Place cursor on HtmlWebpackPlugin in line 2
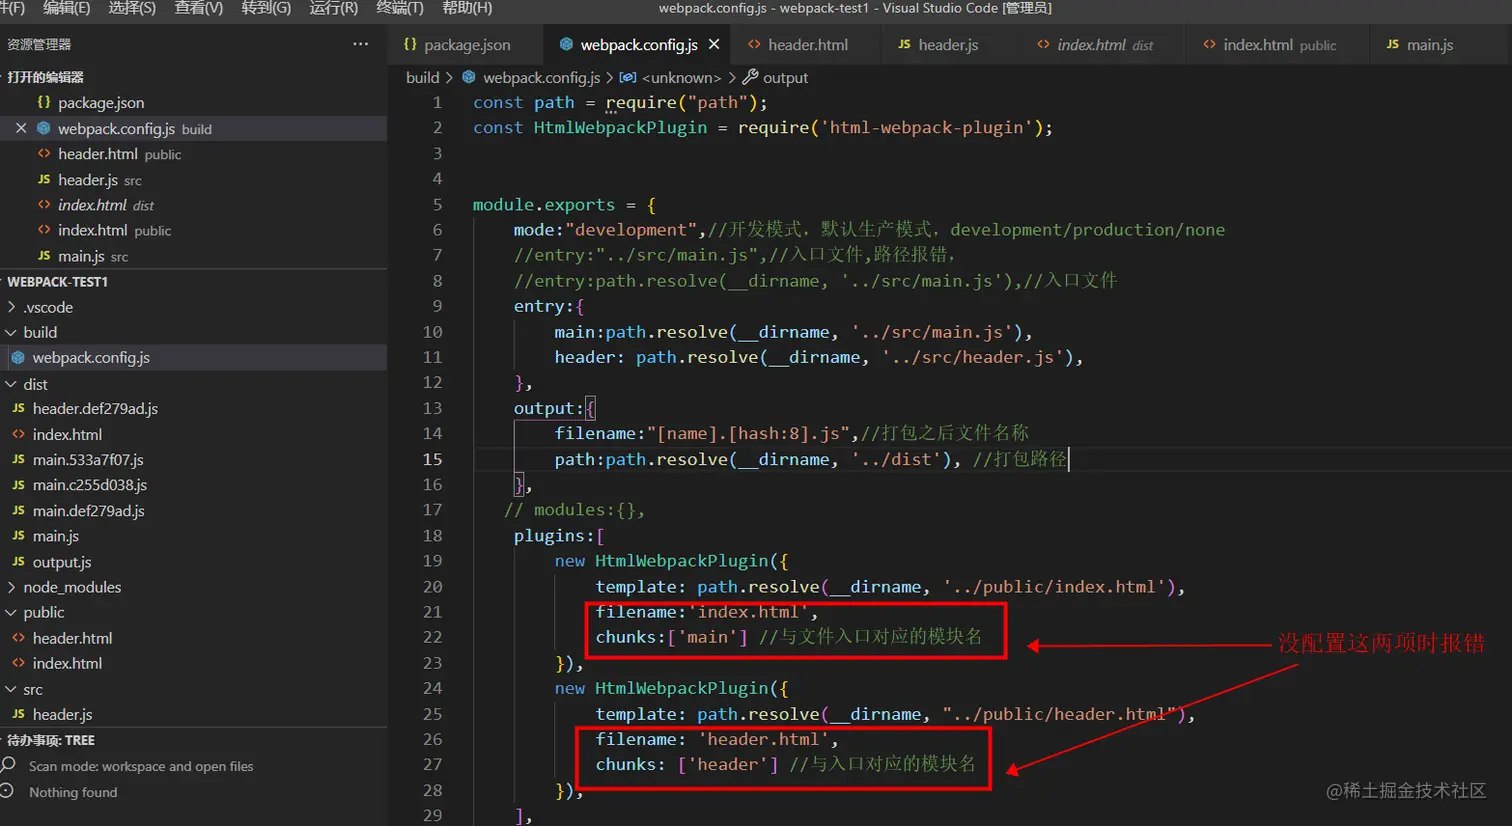 620,128
